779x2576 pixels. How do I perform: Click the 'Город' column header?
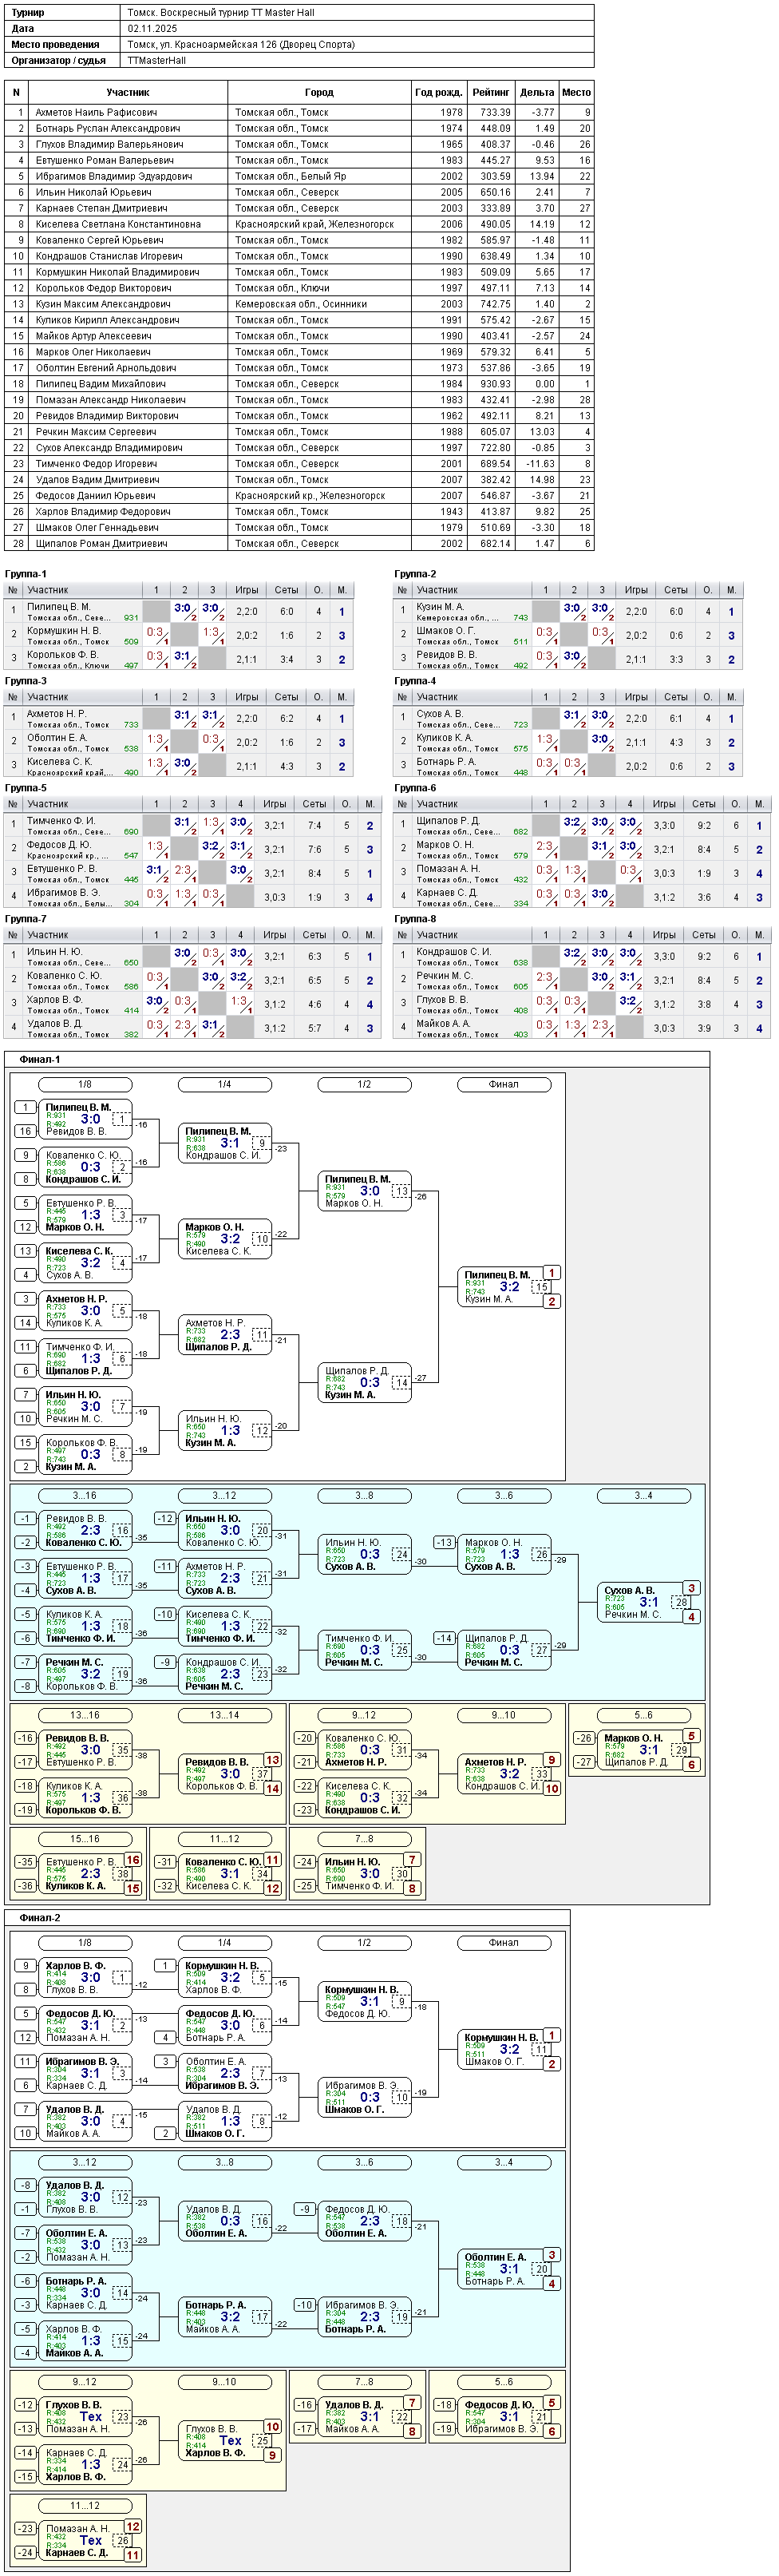coord(319,92)
